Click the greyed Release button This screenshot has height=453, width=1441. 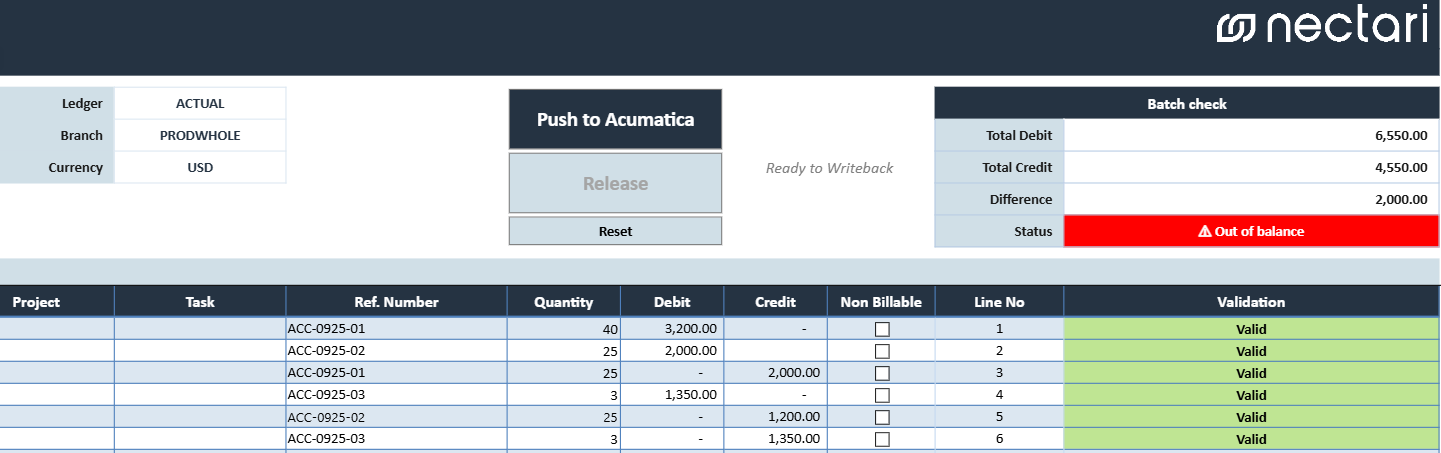pyautogui.click(x=615, y=183)
